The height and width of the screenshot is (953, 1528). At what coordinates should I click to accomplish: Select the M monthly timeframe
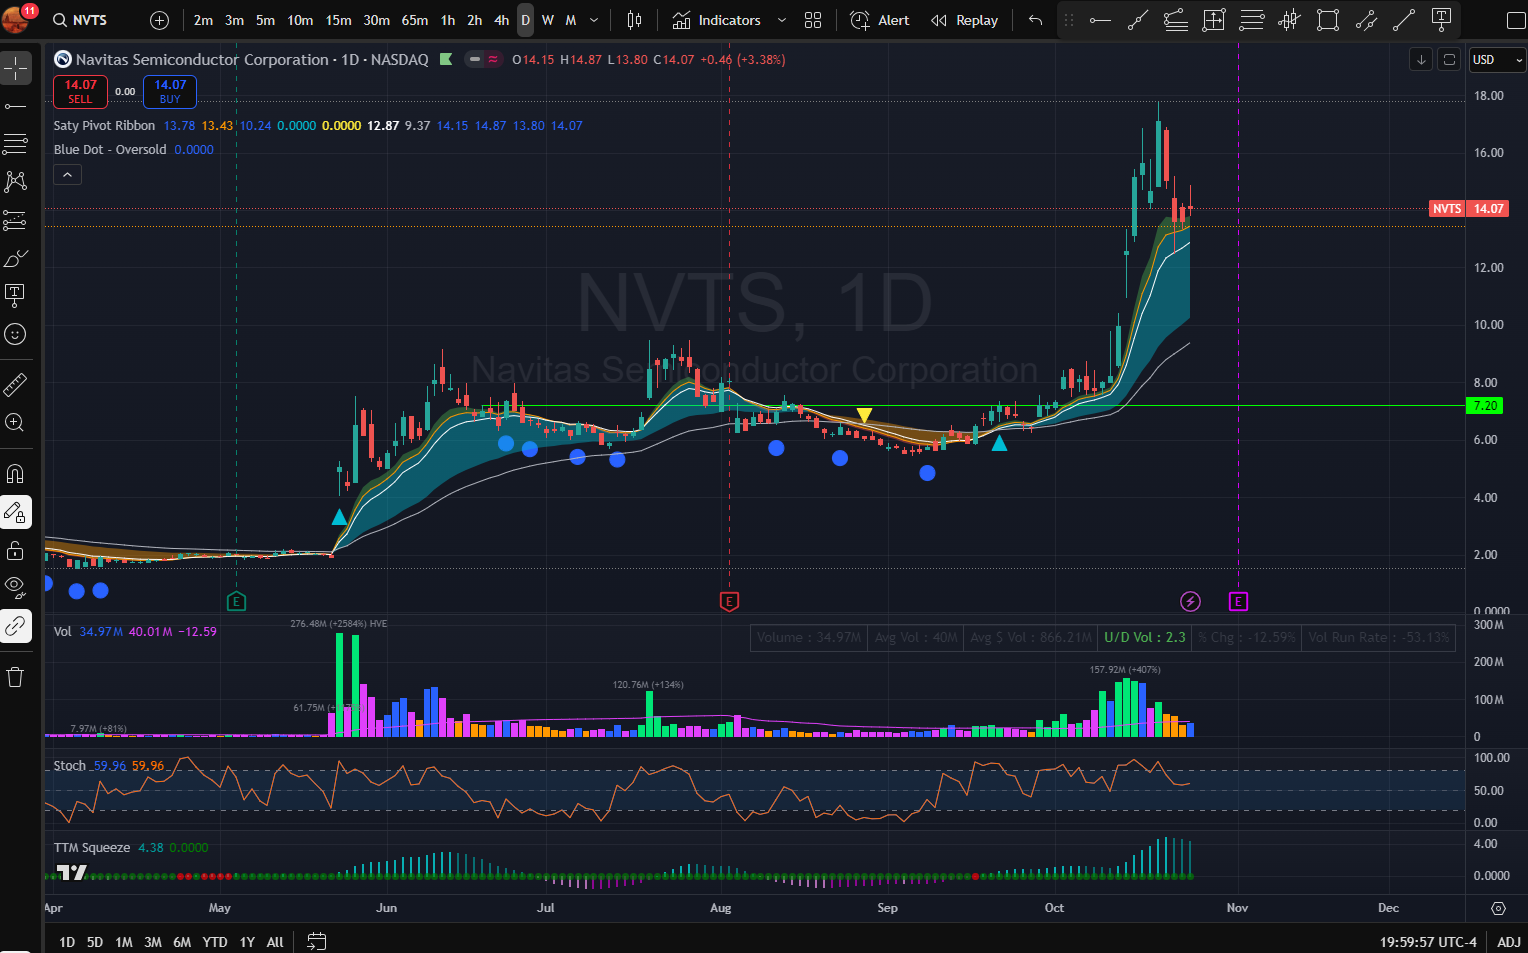(x=571, y=20)
